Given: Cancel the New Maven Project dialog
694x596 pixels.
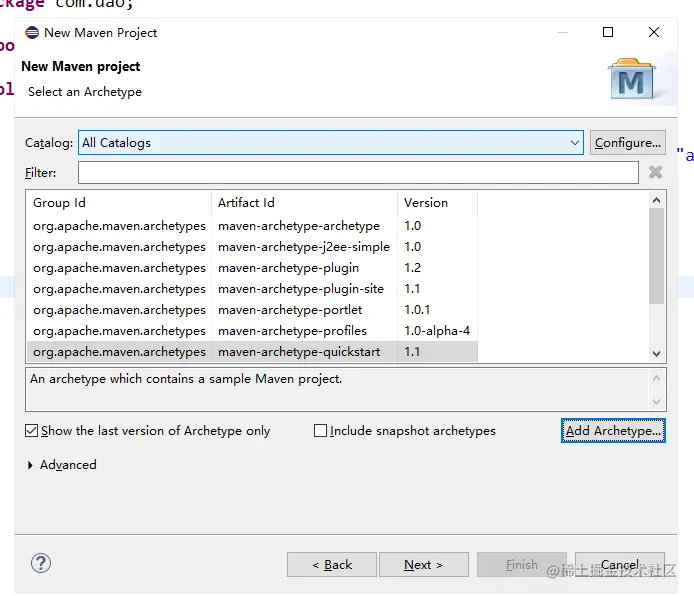Looking at the screenshot, I should [620, 565].
